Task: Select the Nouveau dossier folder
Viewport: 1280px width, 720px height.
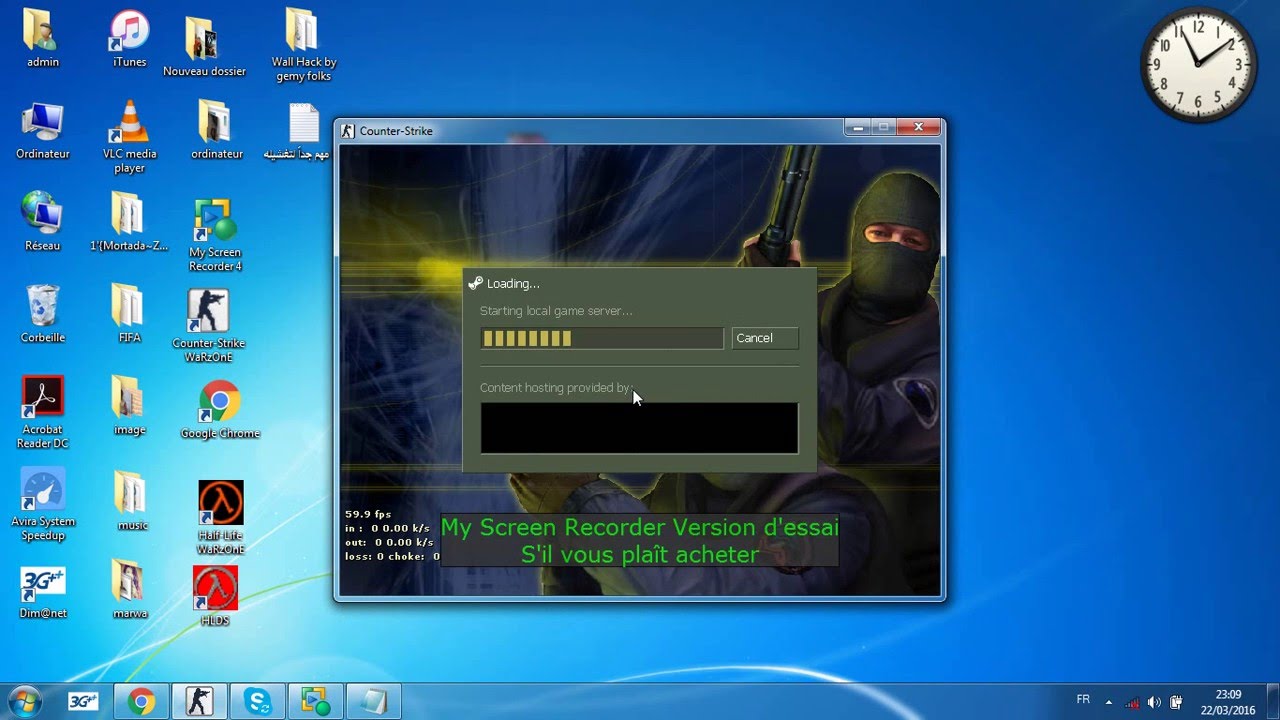Action: [x=204, y=45]
